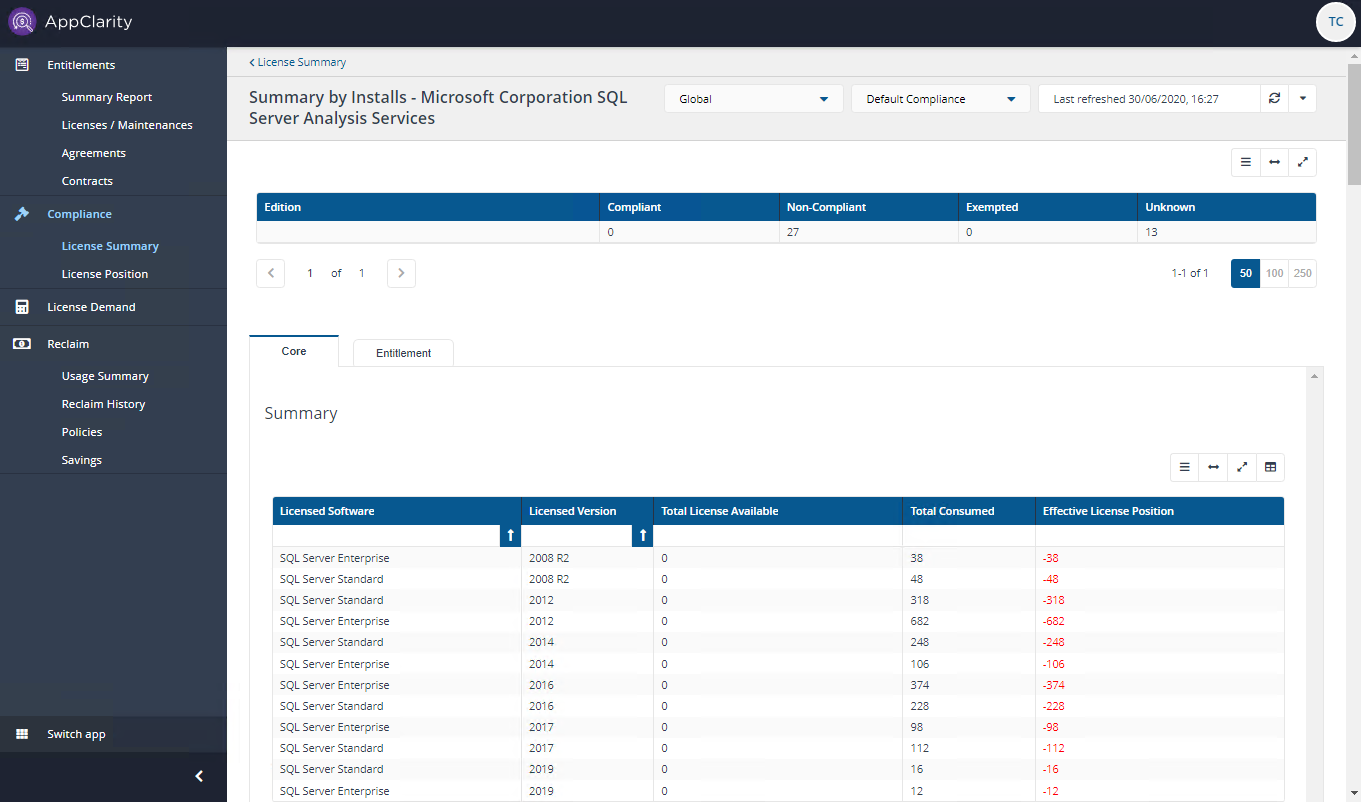Open Reclaim History in the sidebar
This screenshot has height=802, width=1361.
click(x=104, y=404)
